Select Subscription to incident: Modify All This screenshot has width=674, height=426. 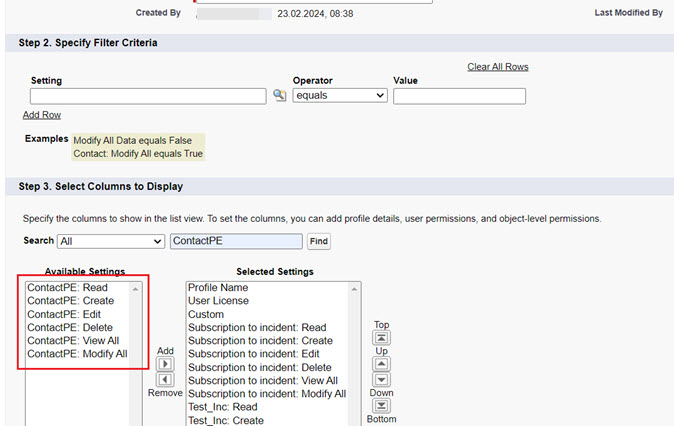267,394
